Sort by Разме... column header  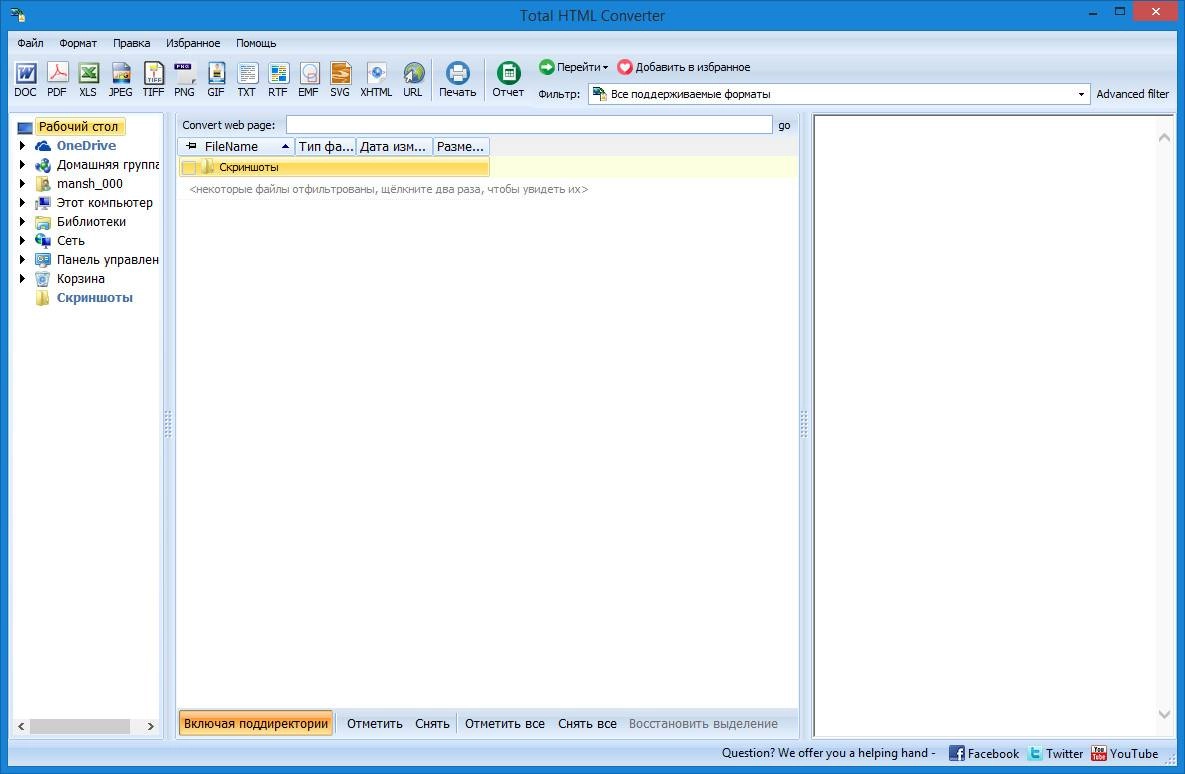point(461,147)
